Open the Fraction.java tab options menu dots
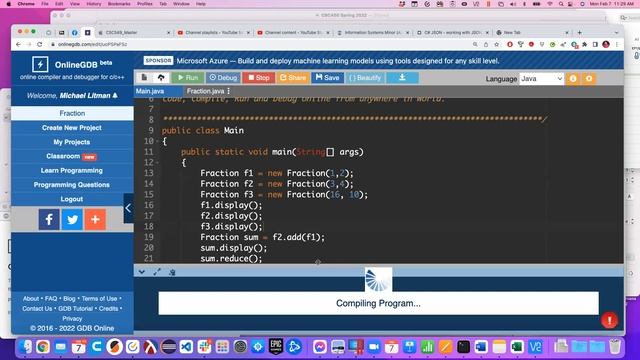640x360 pixels. pos(229,91)
